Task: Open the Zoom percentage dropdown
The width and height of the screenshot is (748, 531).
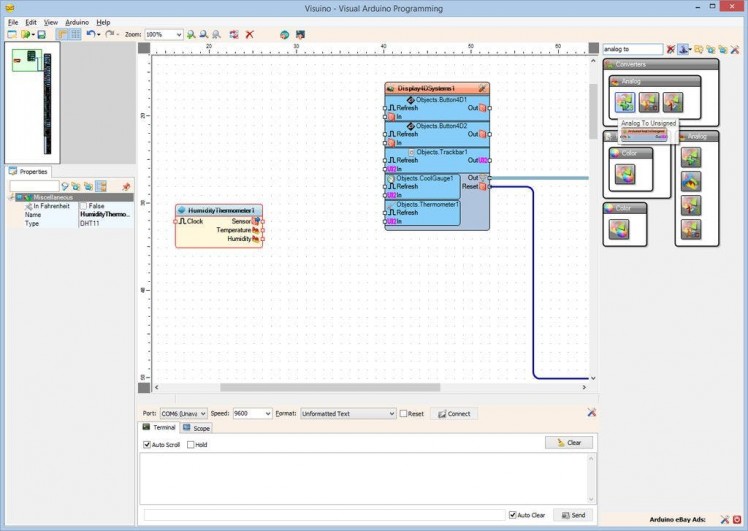Action: click(x=178, y=34)
